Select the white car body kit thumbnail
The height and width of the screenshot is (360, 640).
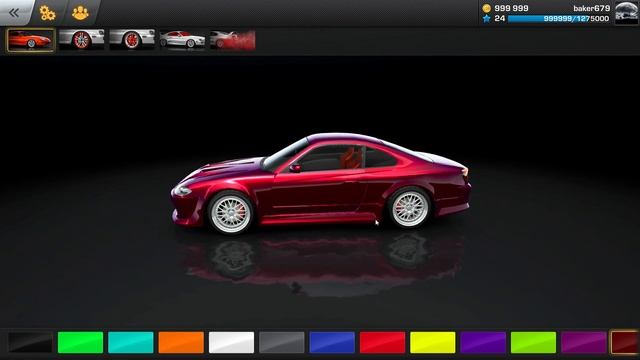click(x=182, y=40)
